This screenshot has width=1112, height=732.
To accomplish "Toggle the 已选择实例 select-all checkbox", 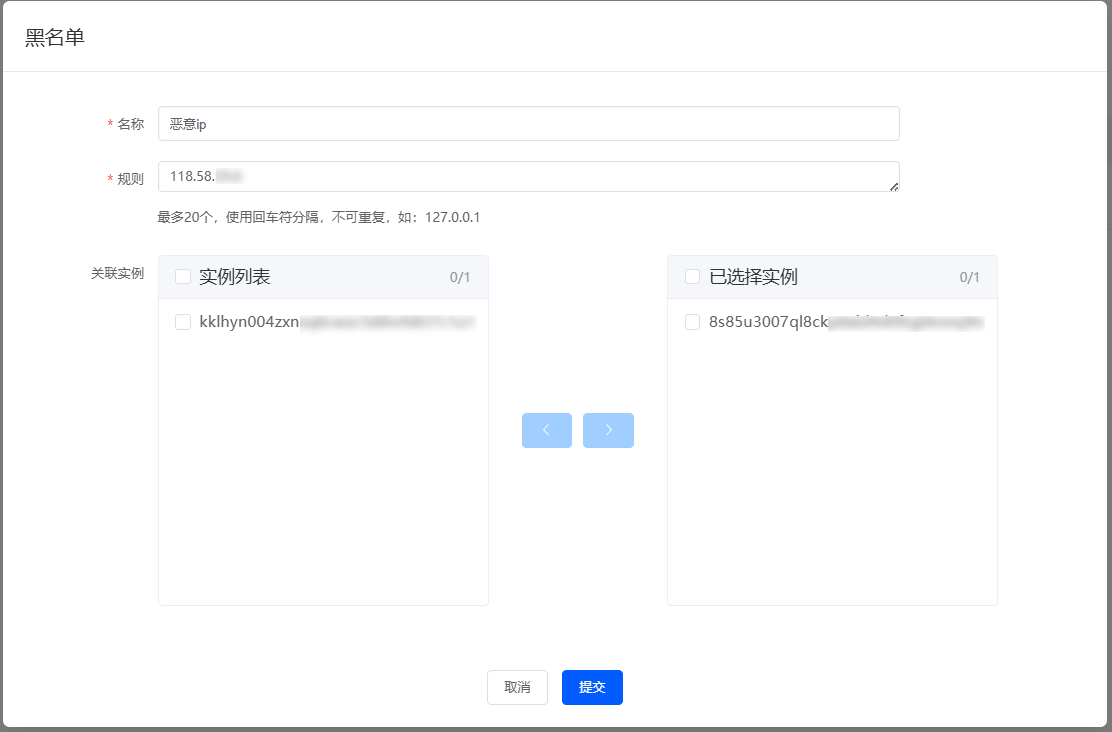I will (x=693, y=277).
